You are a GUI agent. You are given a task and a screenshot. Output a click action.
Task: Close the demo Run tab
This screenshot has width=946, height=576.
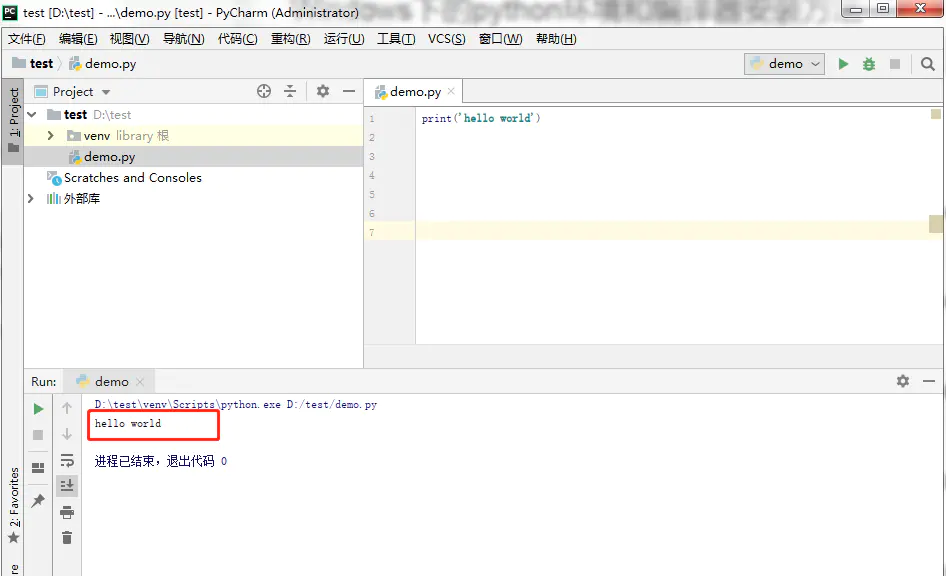coord(140,382)
